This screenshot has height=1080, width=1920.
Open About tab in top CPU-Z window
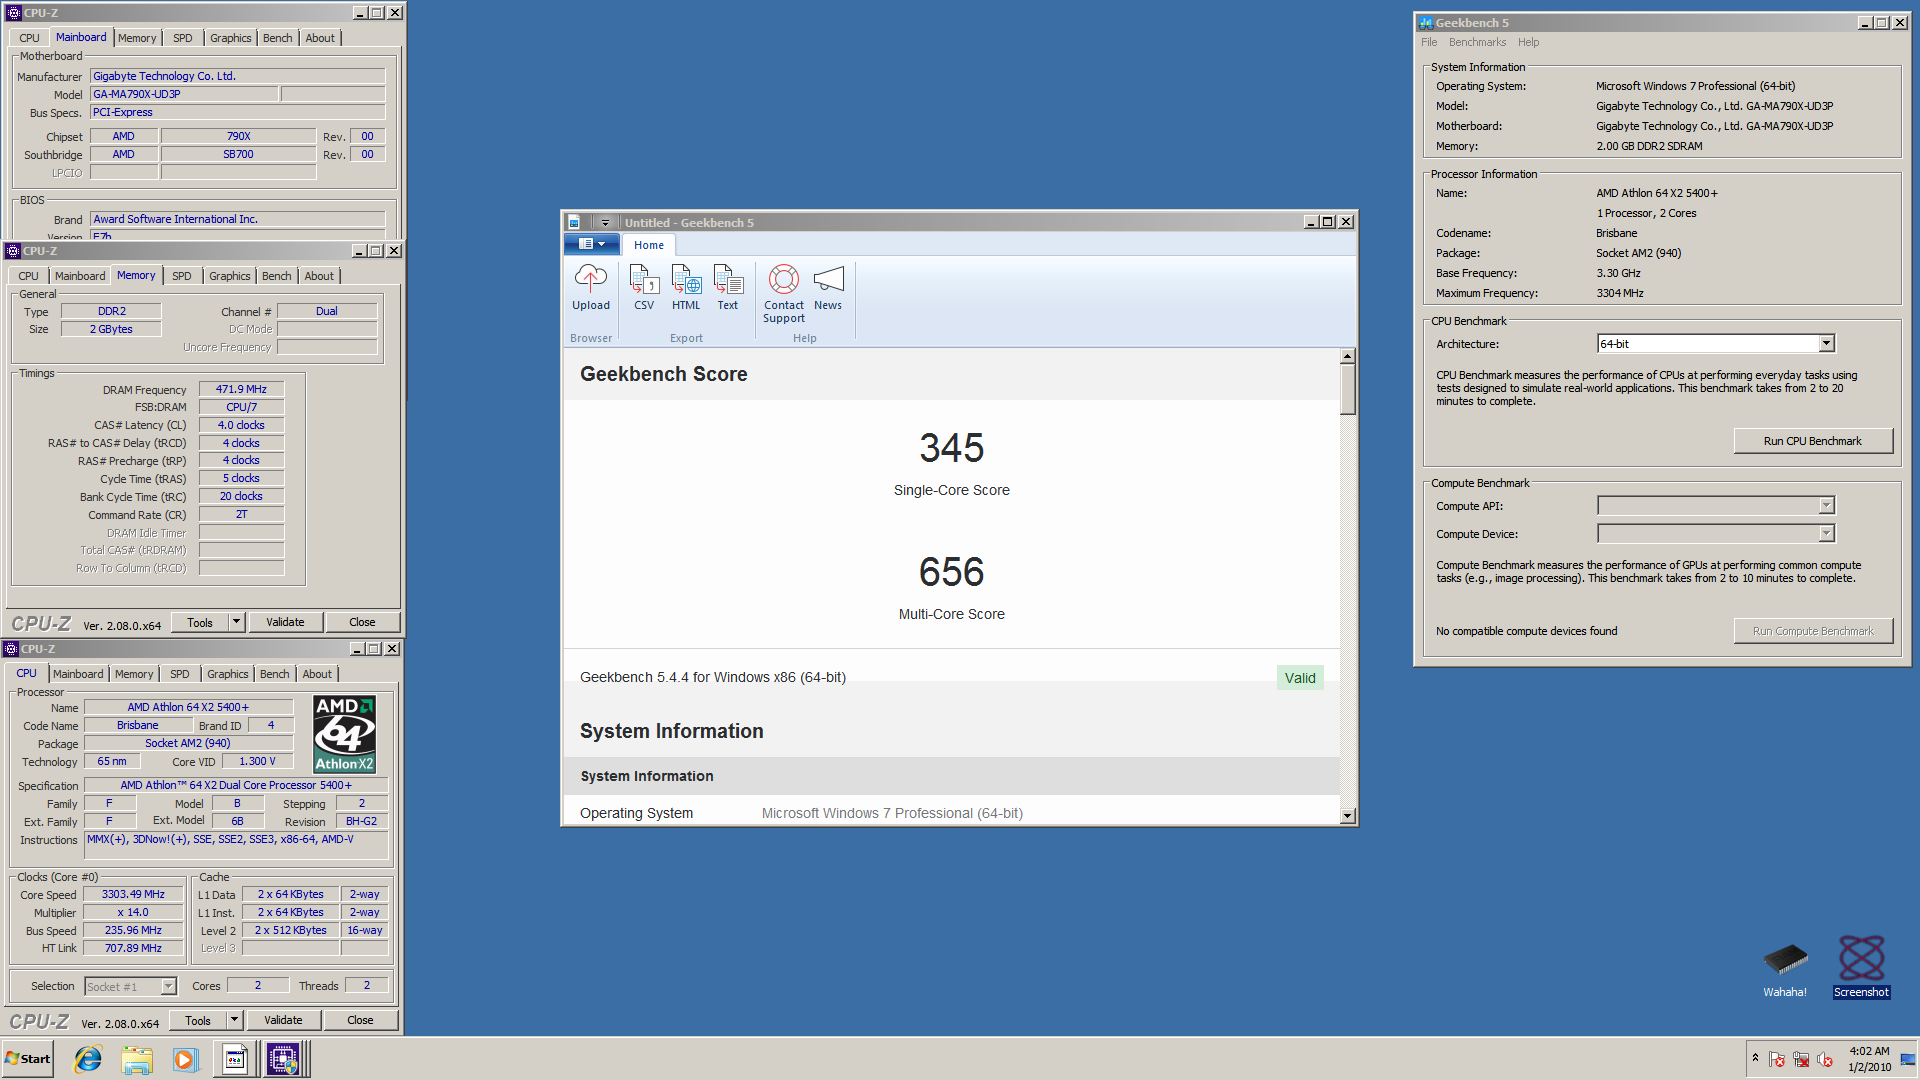click(320, 38)
